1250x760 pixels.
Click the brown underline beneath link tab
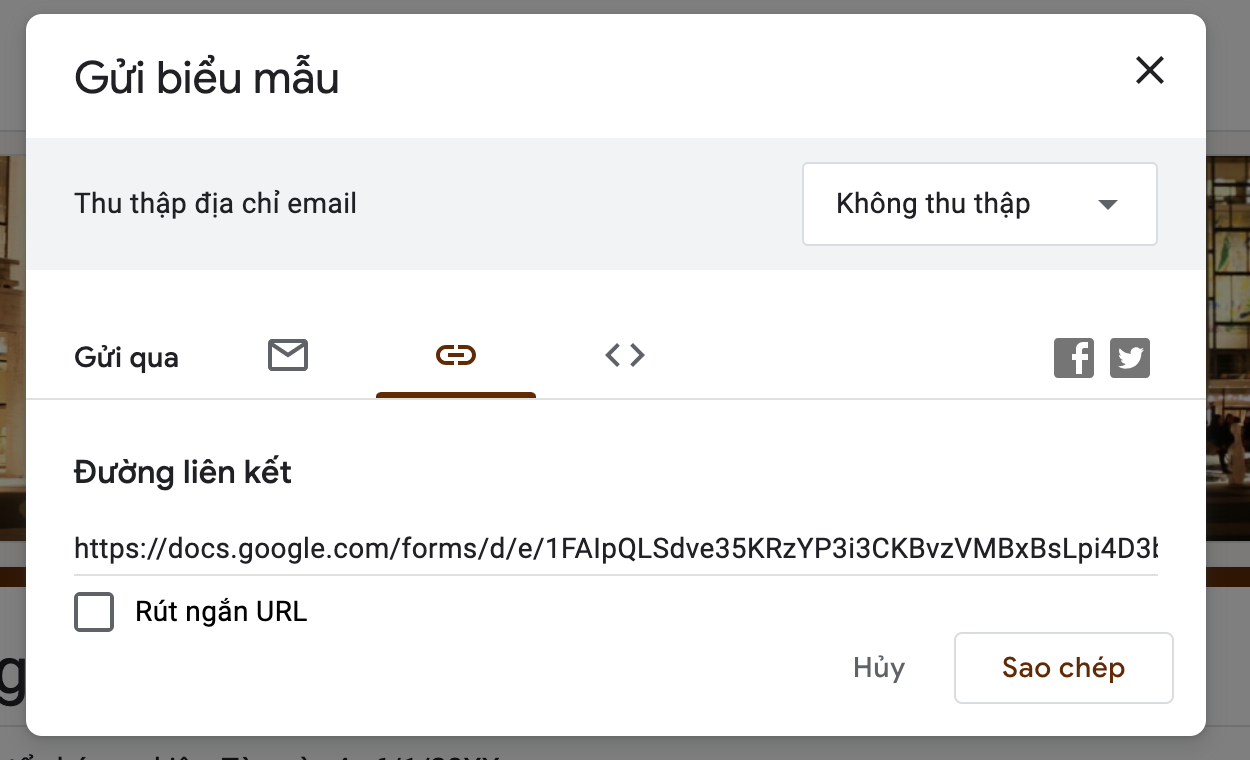[x=456, y=395]
